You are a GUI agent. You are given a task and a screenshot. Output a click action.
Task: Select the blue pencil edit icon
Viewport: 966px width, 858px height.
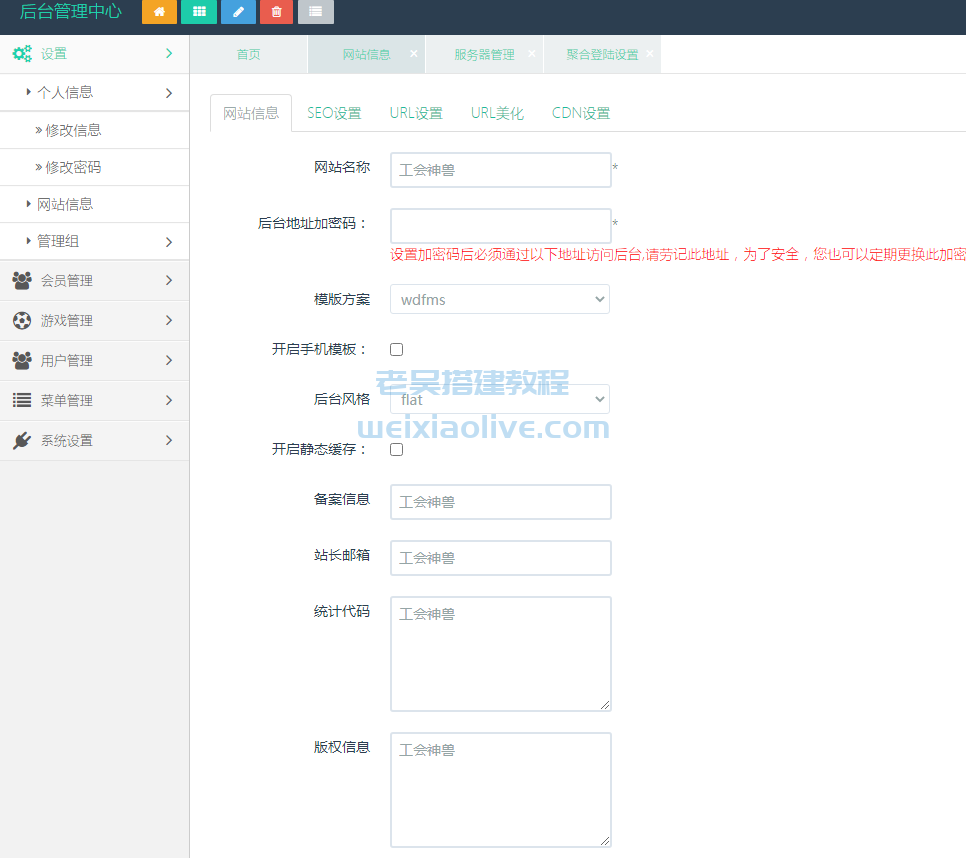tap(237, 12)
